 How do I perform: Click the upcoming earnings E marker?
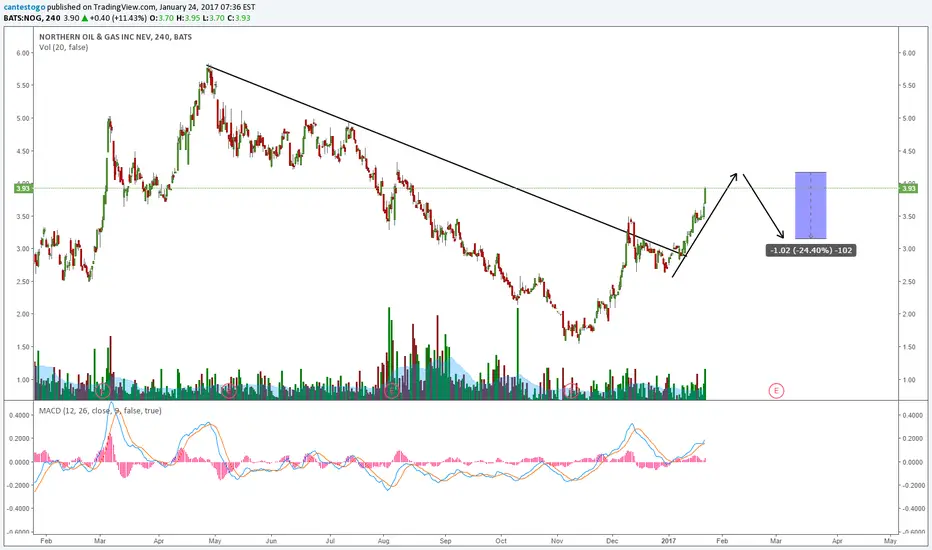tap(776, 391)
